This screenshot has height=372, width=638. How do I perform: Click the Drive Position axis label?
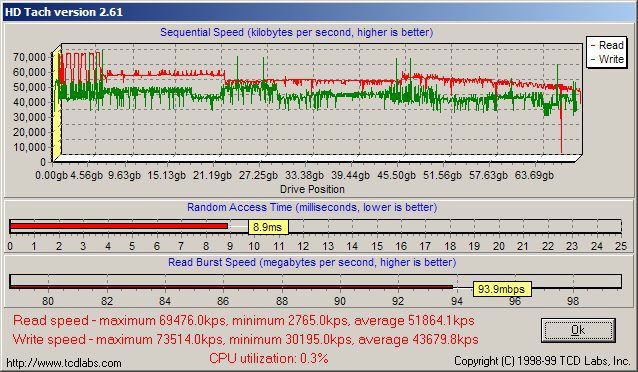point(312,189)
